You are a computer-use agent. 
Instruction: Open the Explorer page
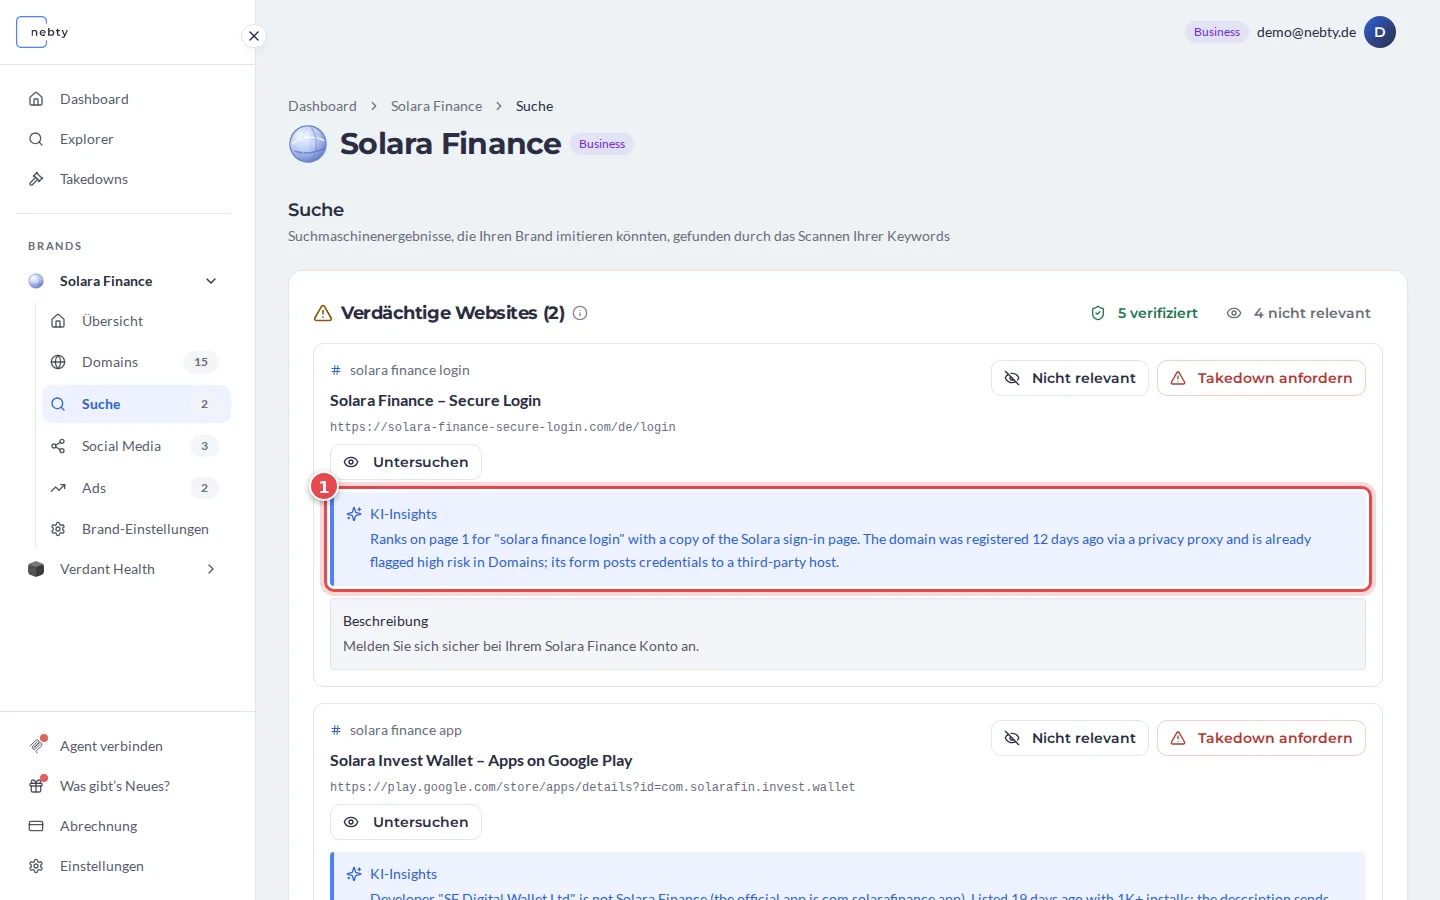[x=123, y=139]
